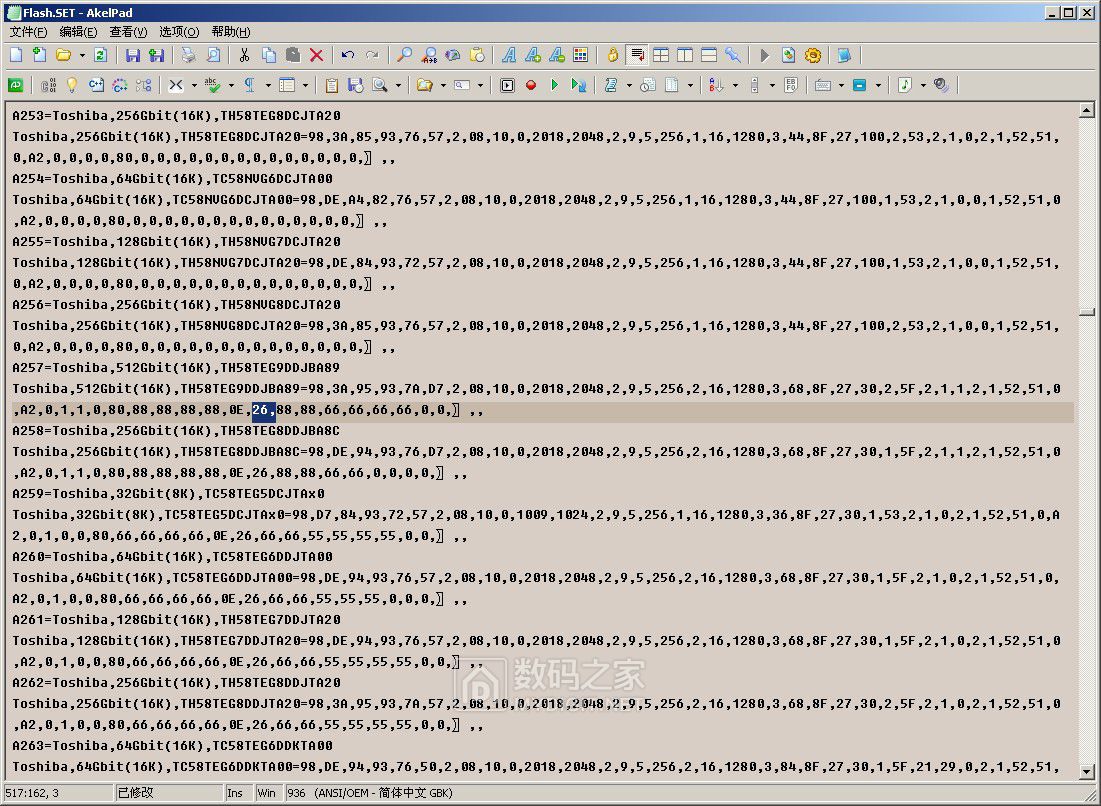Open the Find dialog magnifier icon
Viewport: 1101px width, 806px height.
pos(404,55)
